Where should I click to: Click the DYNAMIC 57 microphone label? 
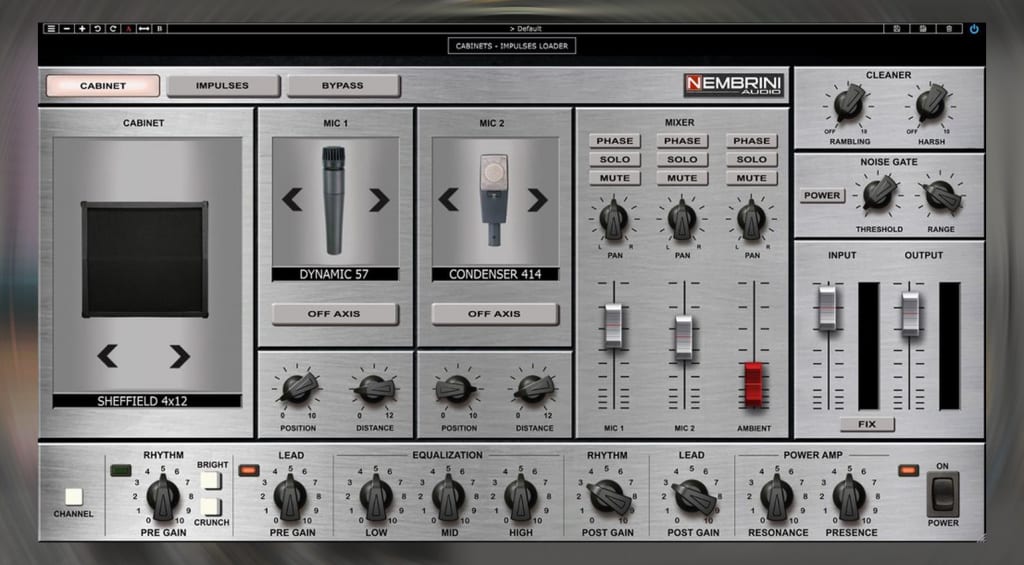coord(335,274)
